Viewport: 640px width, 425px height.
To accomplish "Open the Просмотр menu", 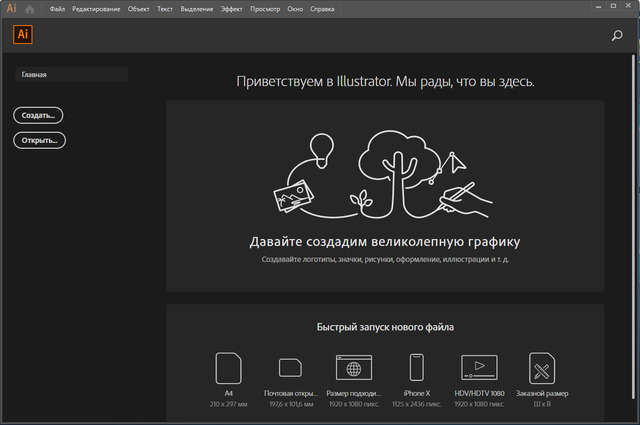I will (264, 9).
